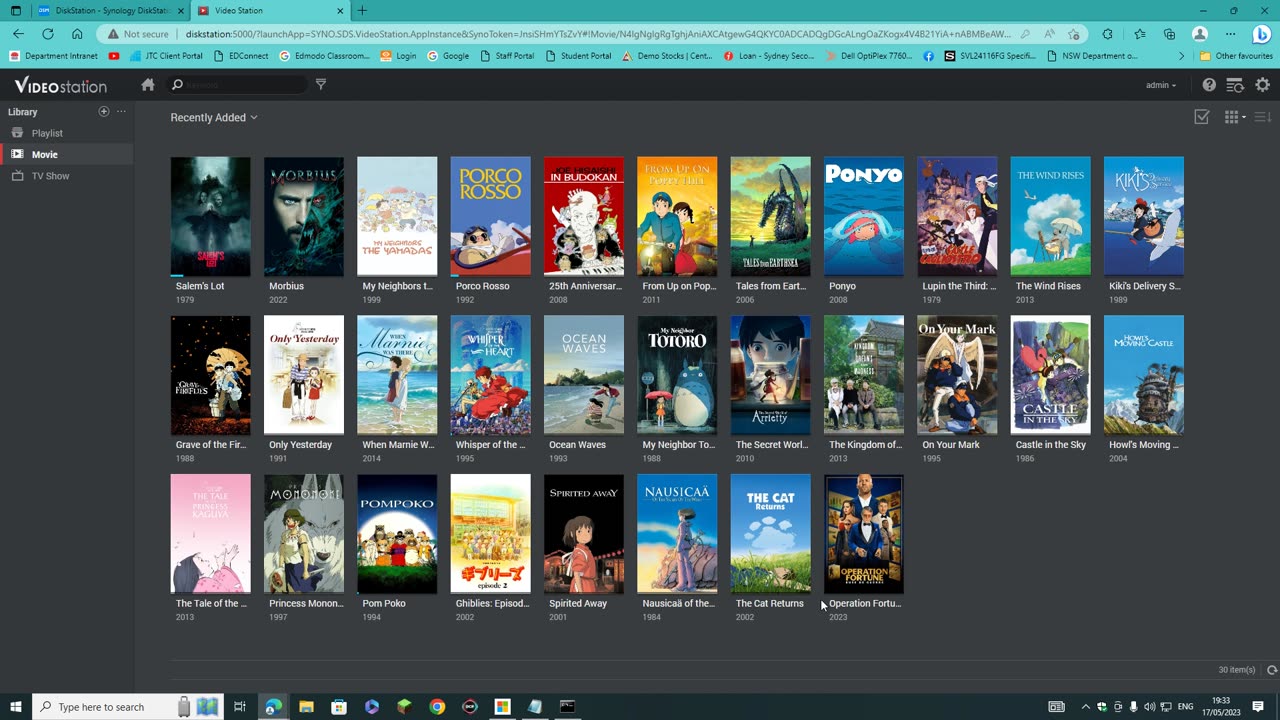The width and height of the screenshot is (1280, 720).
Task: Show more bookmarks chevron
Action: point(1182,56)
